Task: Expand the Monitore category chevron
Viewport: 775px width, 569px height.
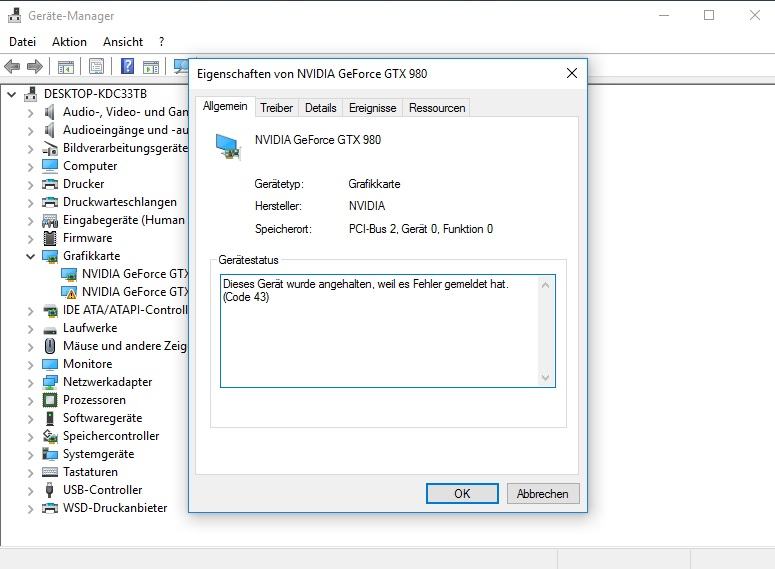Action: coord(31,364)
